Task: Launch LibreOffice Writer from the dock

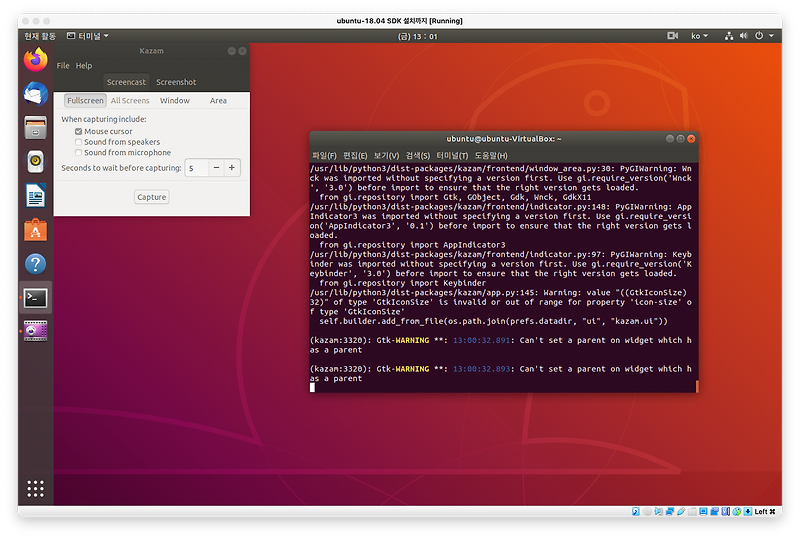Action: click(x=35, y=195)
